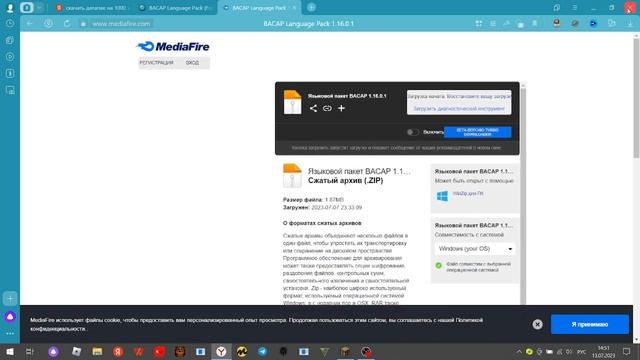
Task: Click the РУС language indicator in tray
Action: 582,352
